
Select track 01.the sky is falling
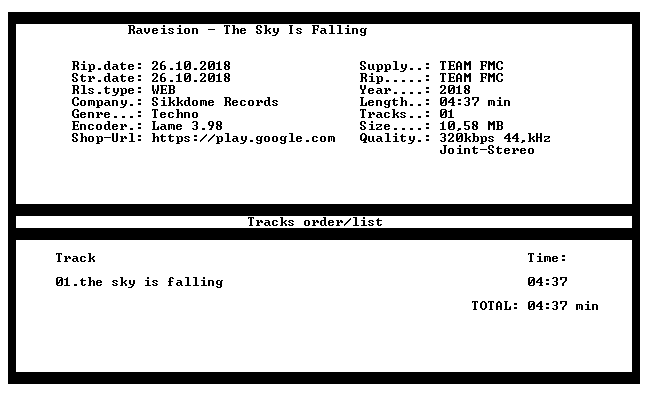click(139, 282)
